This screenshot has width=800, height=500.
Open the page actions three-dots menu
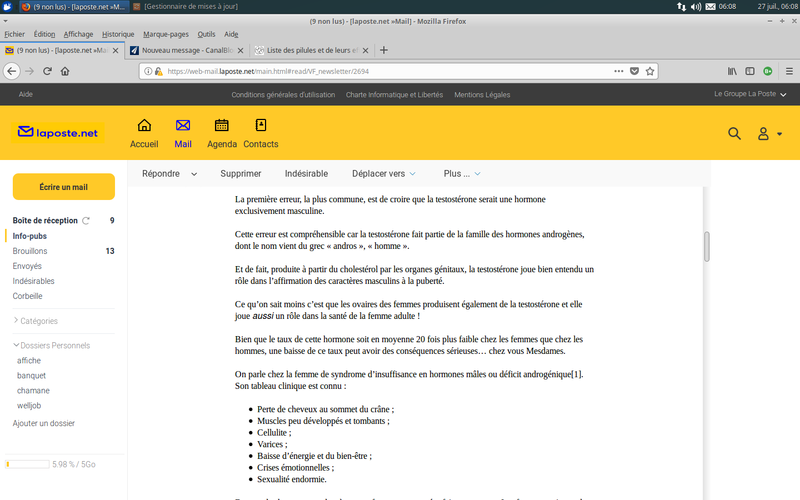(x=619, y=71)
